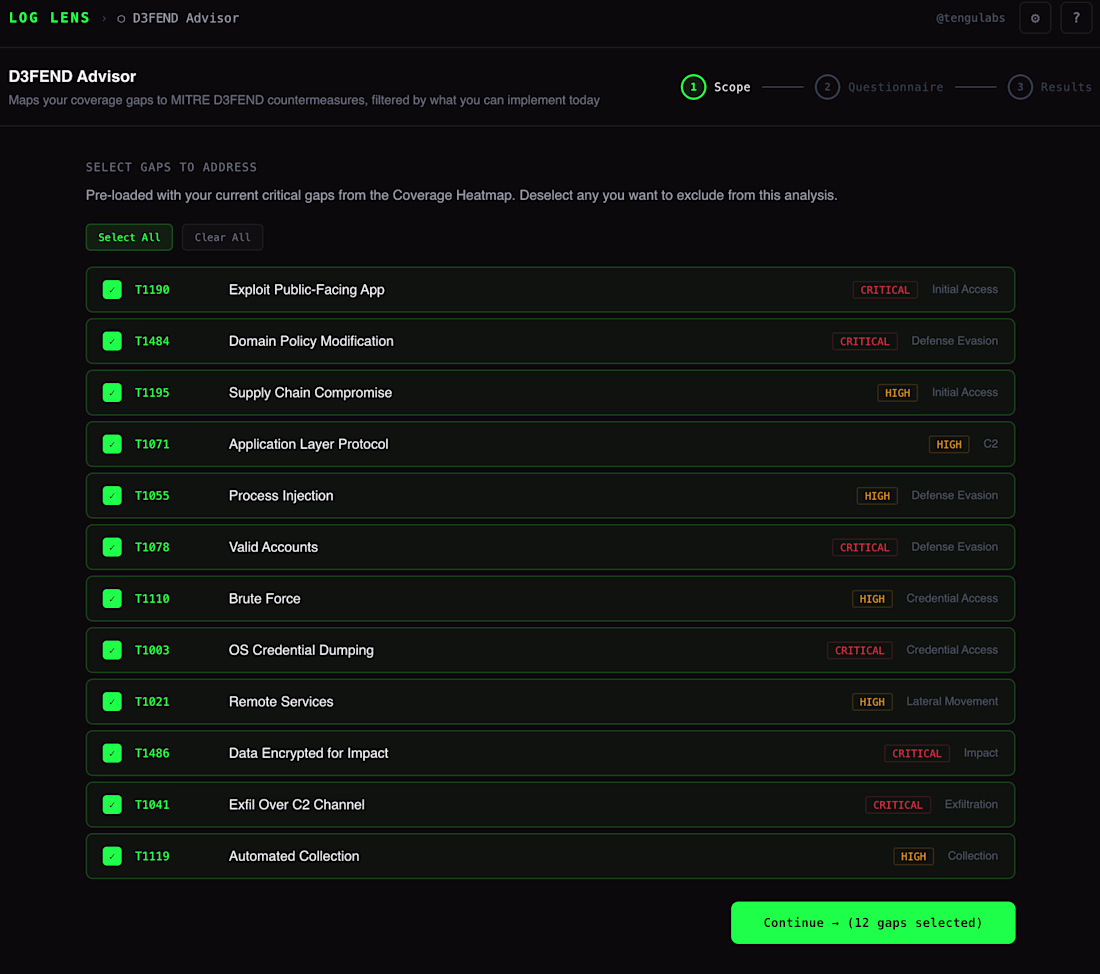Click the 'Remote Services' name
Screen dimensions: 1100x974
pyautogui.click(x=281, y=702)
